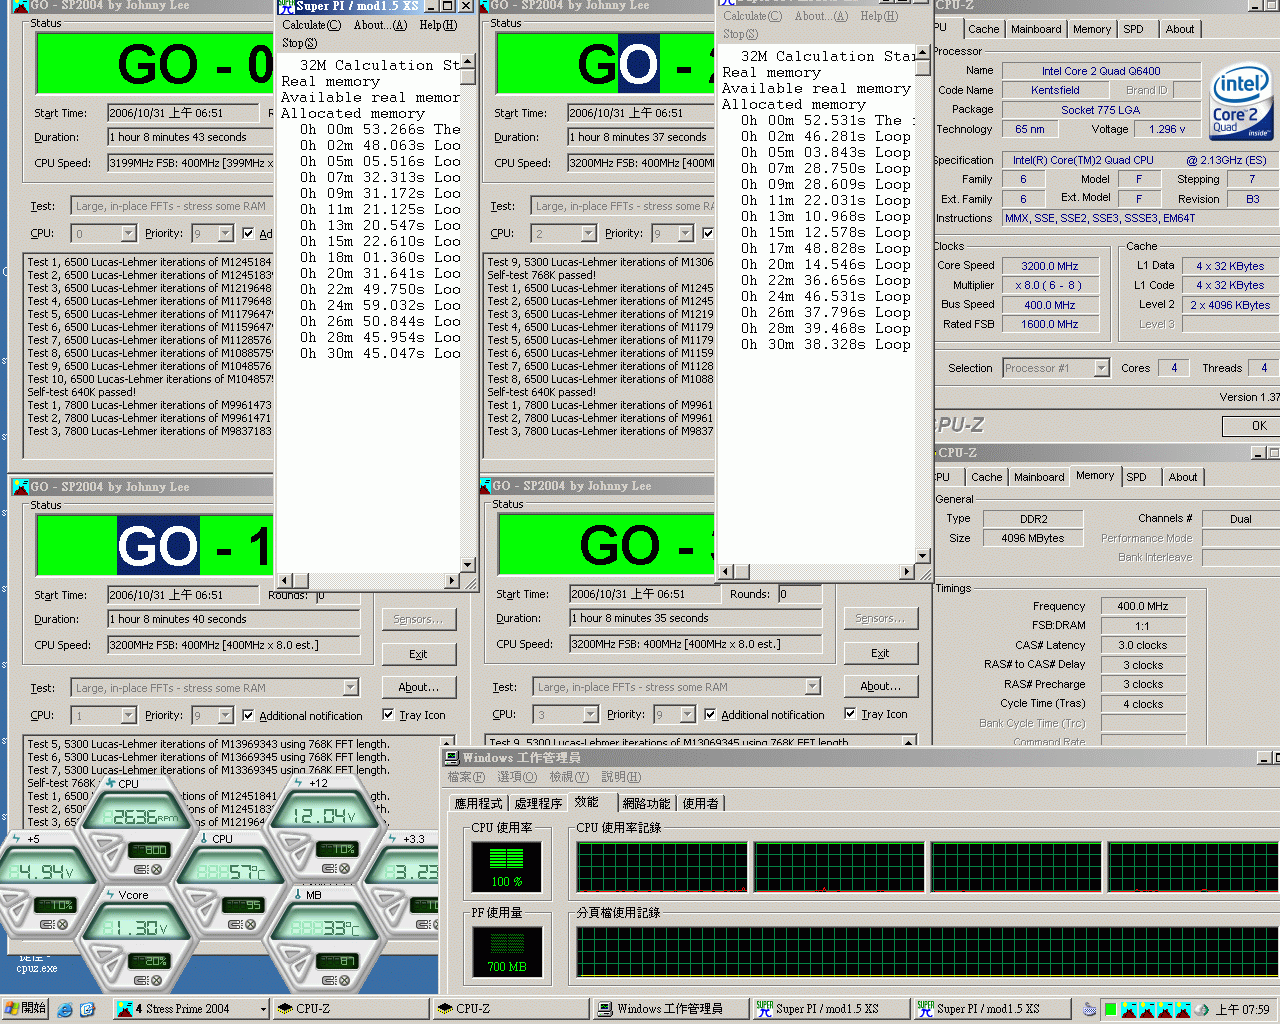
Task: Open Processor #1 selection dropdown in CPU-Z
Action: pos(1101,368)
